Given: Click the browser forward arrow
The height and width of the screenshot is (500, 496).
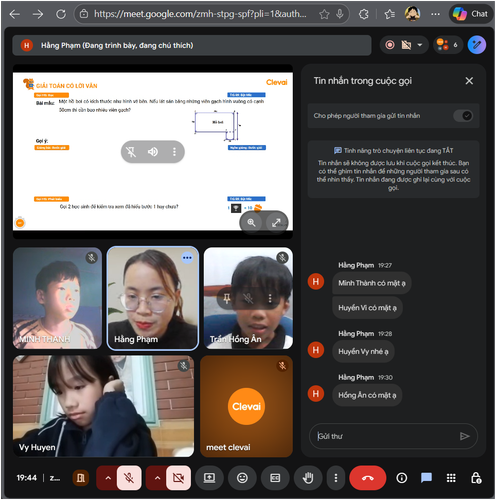Looking at the screenshot, I should 38,14.
